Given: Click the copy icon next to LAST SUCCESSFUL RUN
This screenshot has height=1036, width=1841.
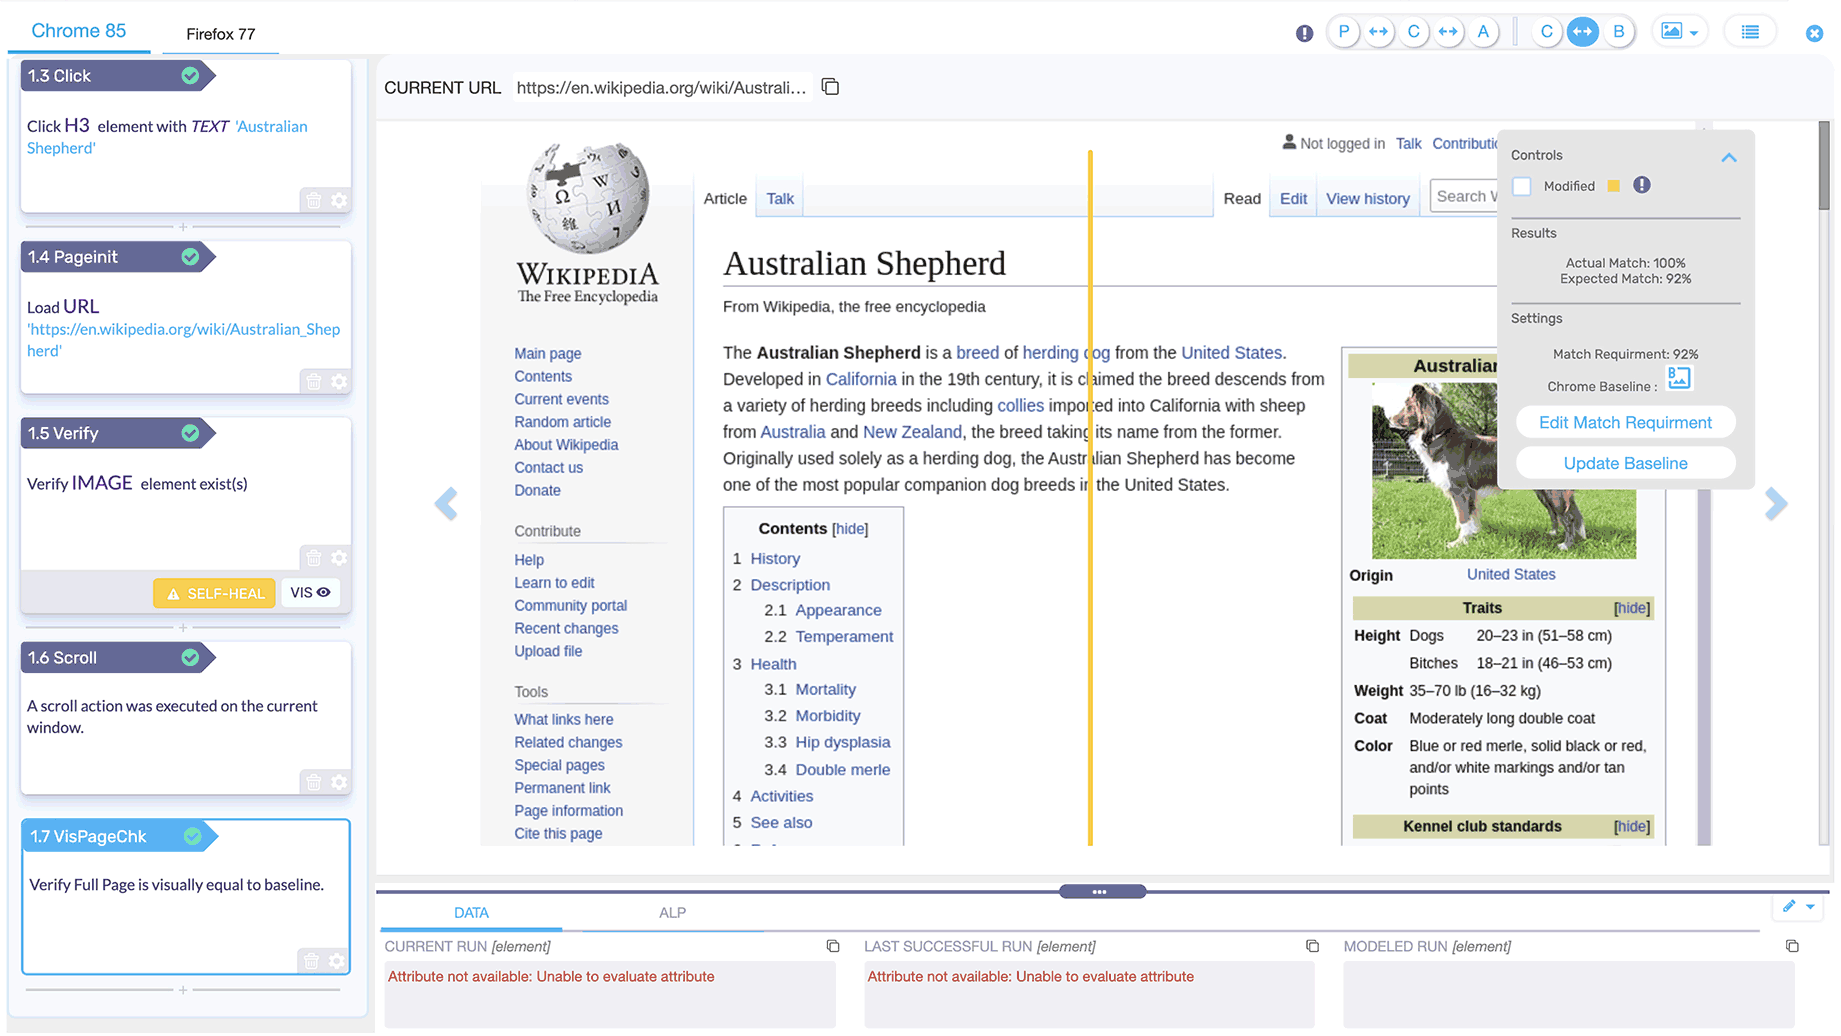Looking at the screenshot, I should click(x=1311, y=945).
